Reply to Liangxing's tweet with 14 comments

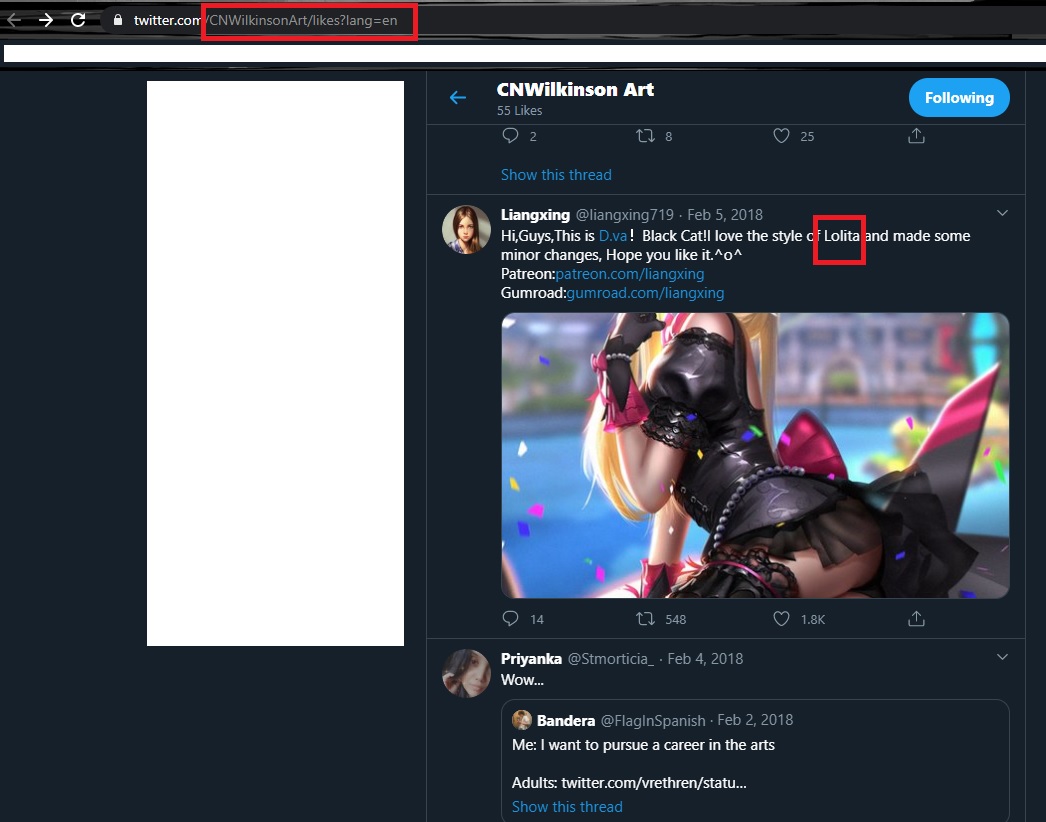coord(510,619)
